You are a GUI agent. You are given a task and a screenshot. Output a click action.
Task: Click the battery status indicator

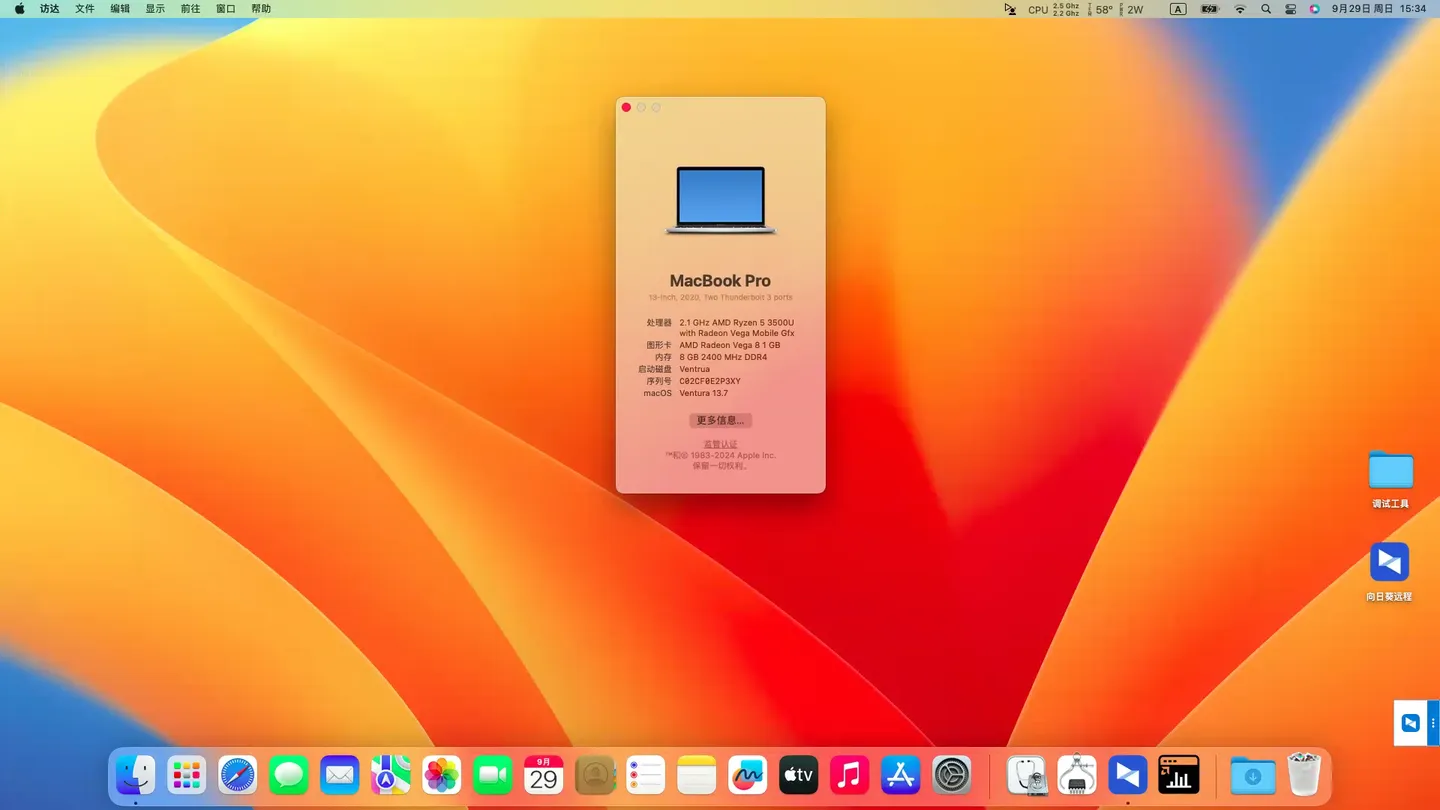click(1209, 9)
